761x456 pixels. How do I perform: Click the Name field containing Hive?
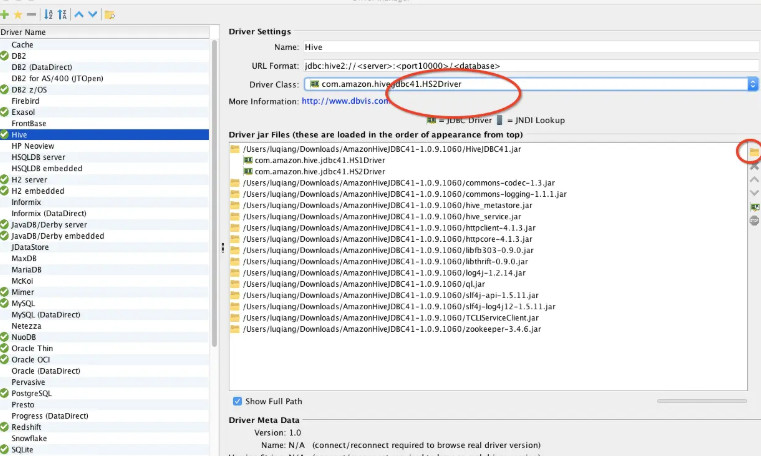[x=531, y=47]
